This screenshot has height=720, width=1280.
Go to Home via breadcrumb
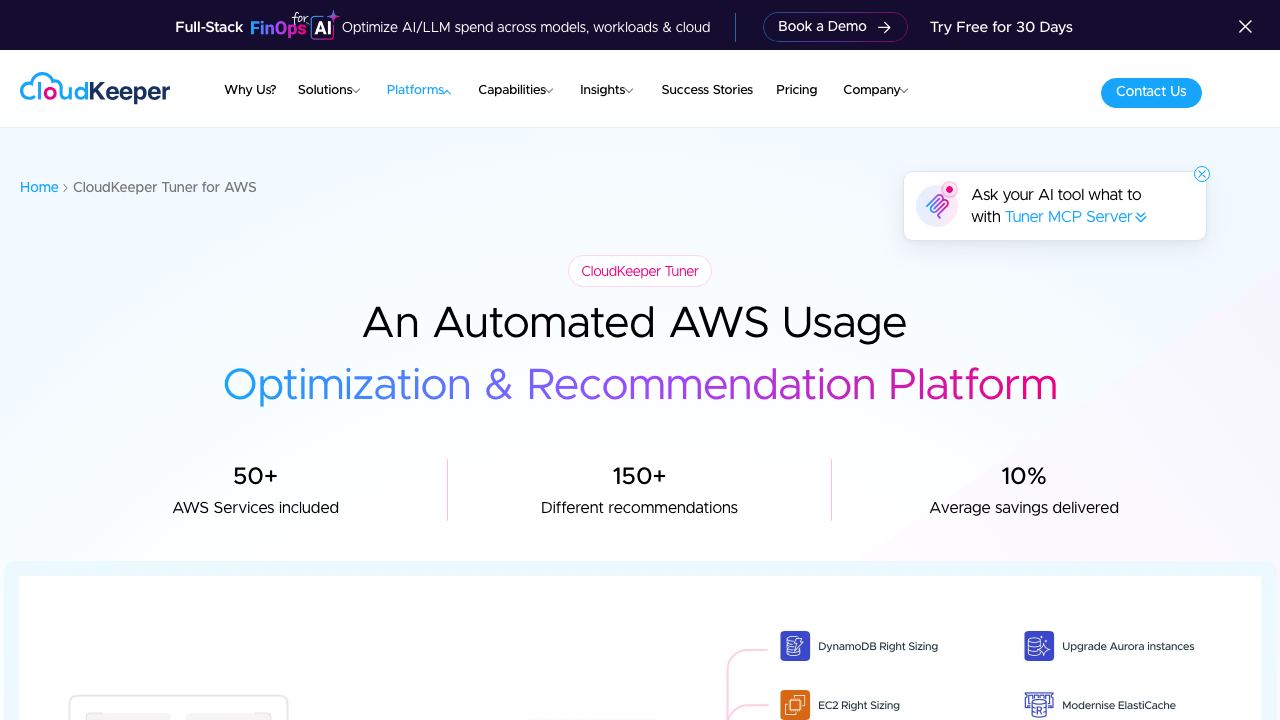[x=39, y=187]
